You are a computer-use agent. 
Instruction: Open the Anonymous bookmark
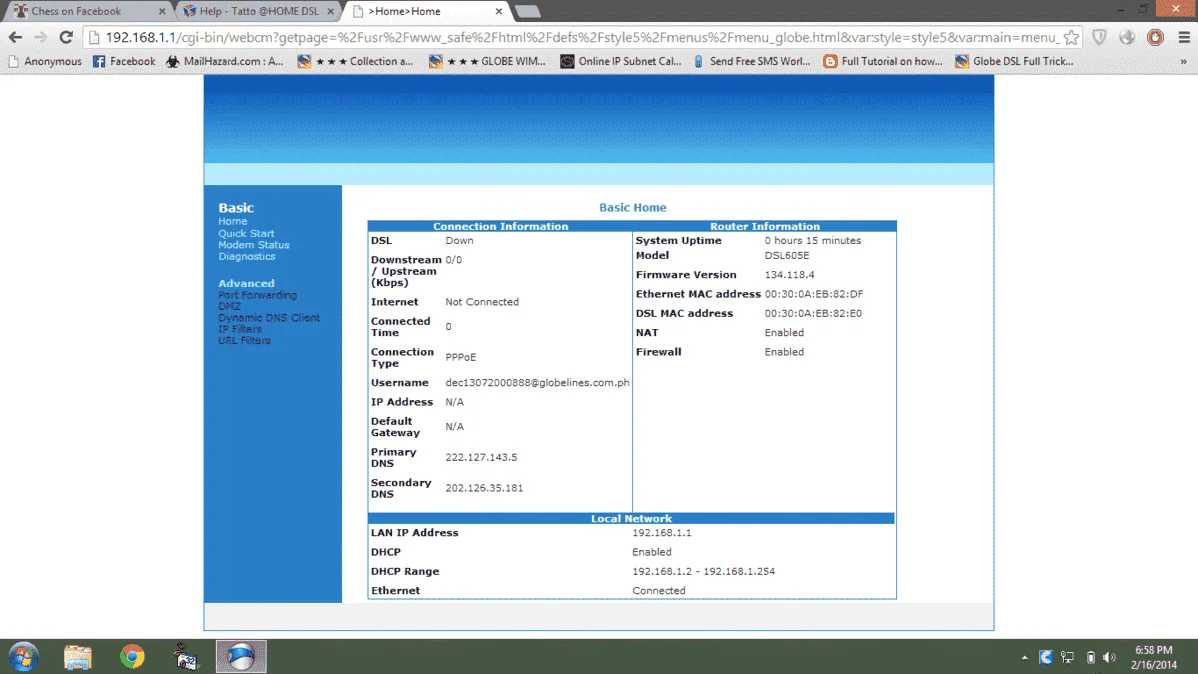[x=45, y=61]
